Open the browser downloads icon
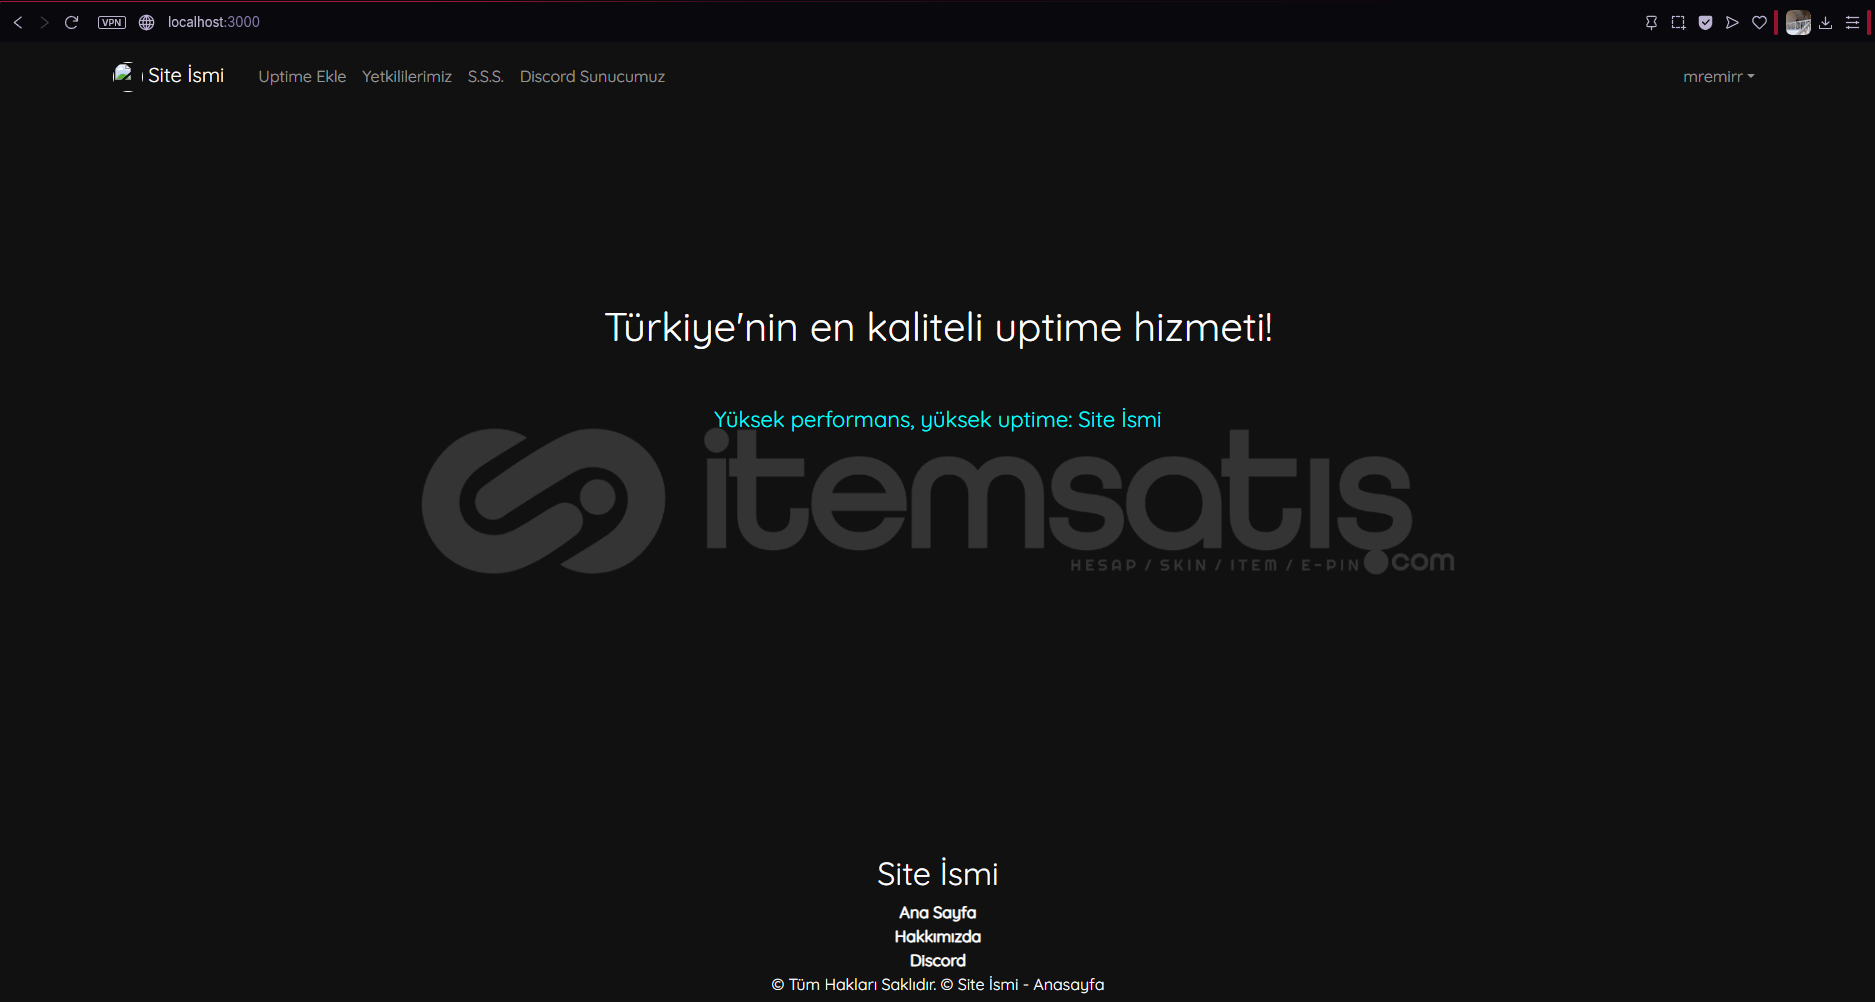 coord(1825,22)
